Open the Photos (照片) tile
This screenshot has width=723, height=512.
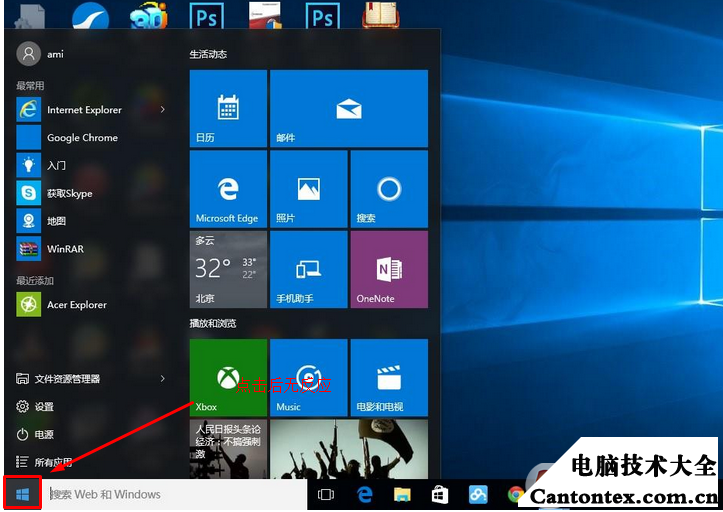pyautogui.click(x=308, y=189)
